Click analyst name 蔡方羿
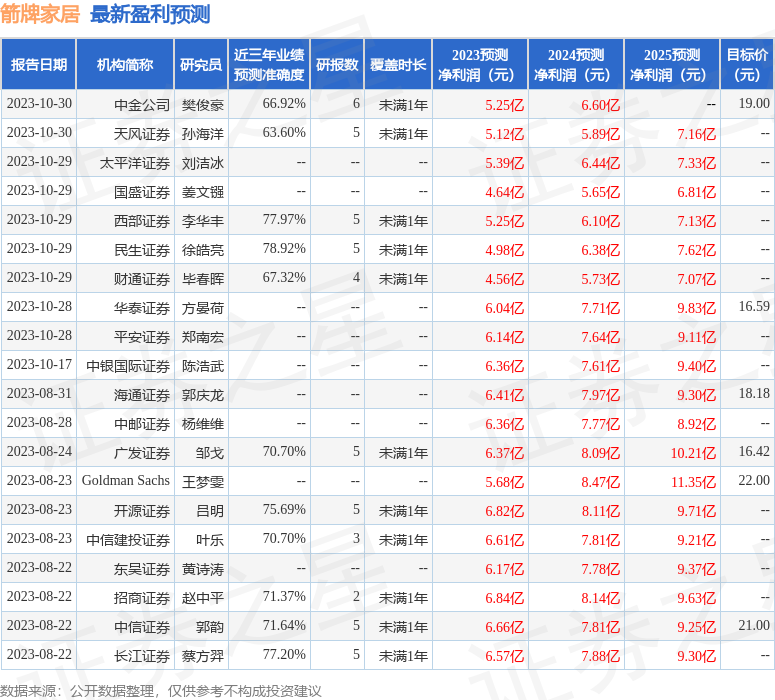Image resolution: width=775 pixels, height=700 pixels. [x=203, y=656]
